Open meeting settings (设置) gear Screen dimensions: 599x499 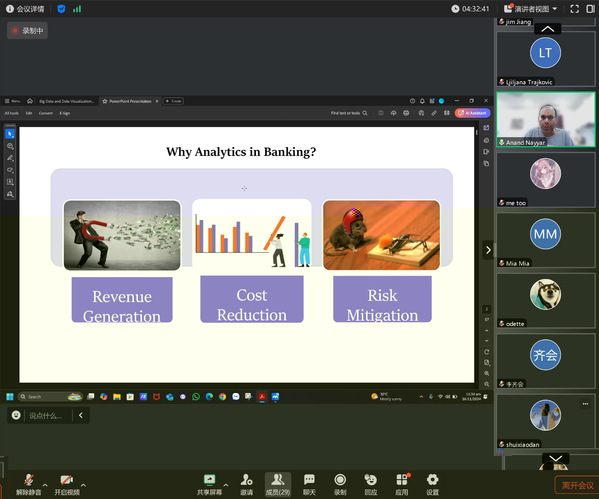pos(432,484)
